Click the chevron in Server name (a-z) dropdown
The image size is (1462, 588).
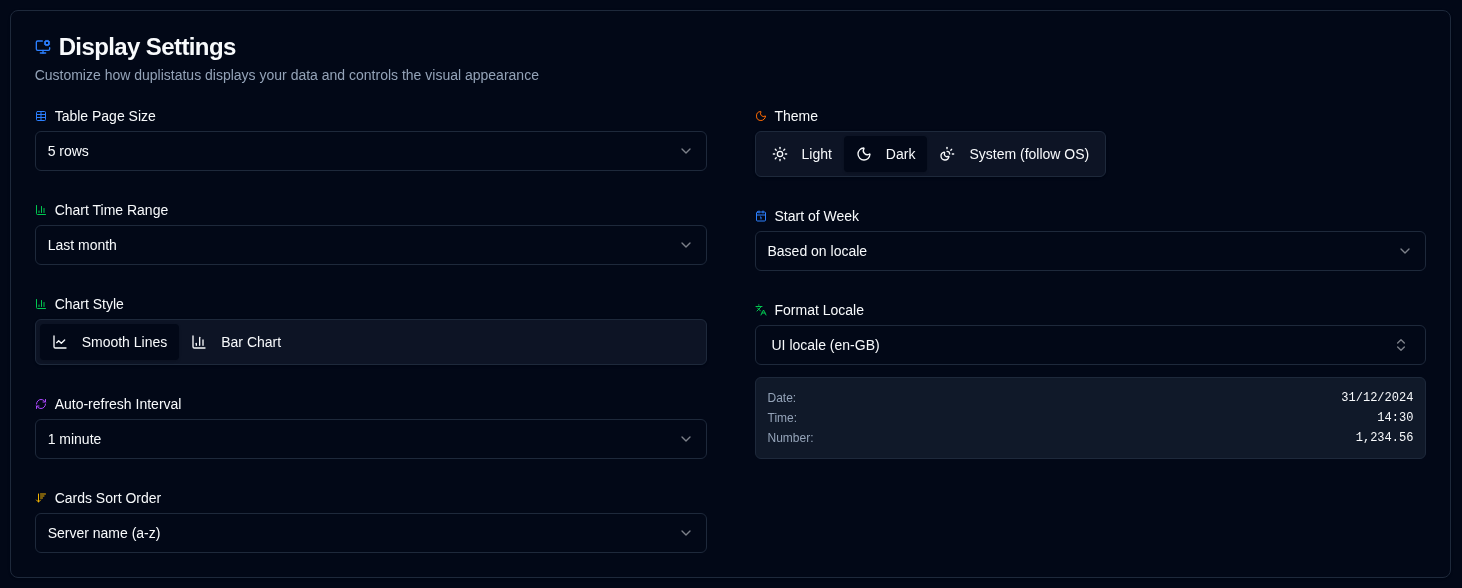point(686,533)
